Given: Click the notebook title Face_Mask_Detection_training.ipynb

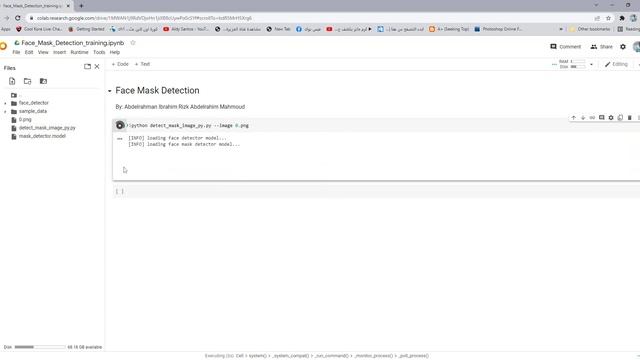Looking at the screenshot, I should pyautogui.click(x=73, y=43).
